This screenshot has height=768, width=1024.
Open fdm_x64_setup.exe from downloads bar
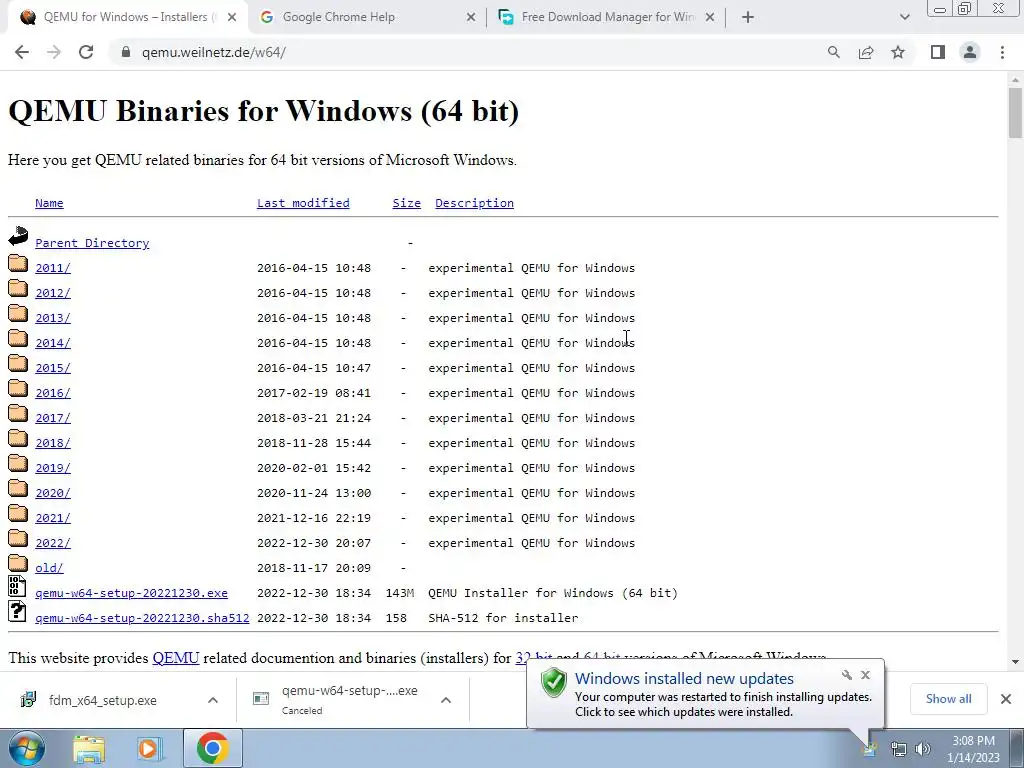click(x=103, y=700)
